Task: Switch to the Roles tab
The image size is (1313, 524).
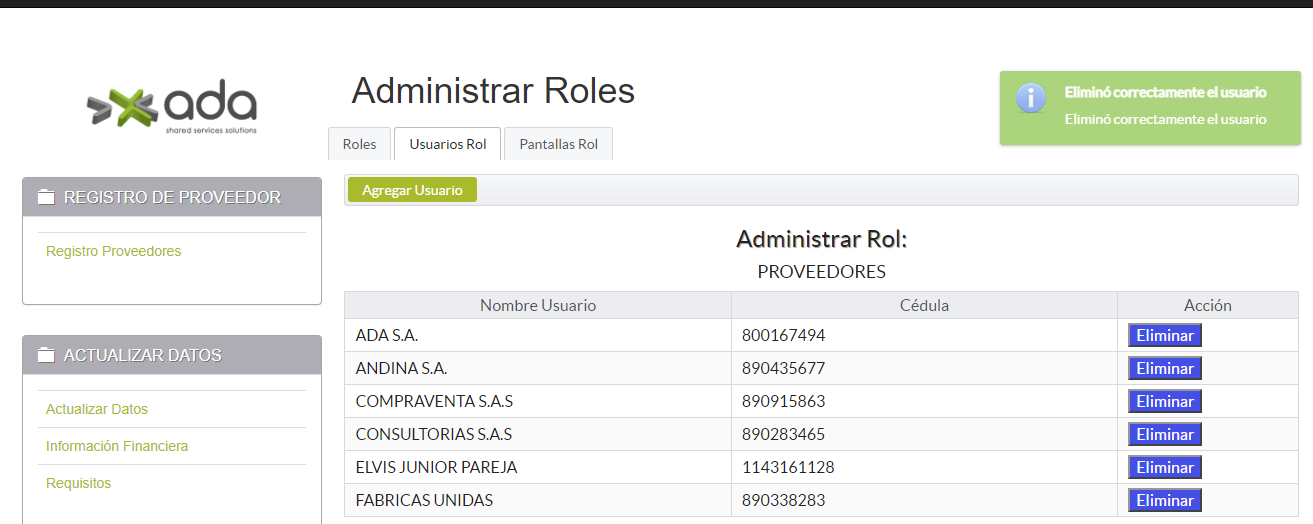Action: [x=359, y=144]
